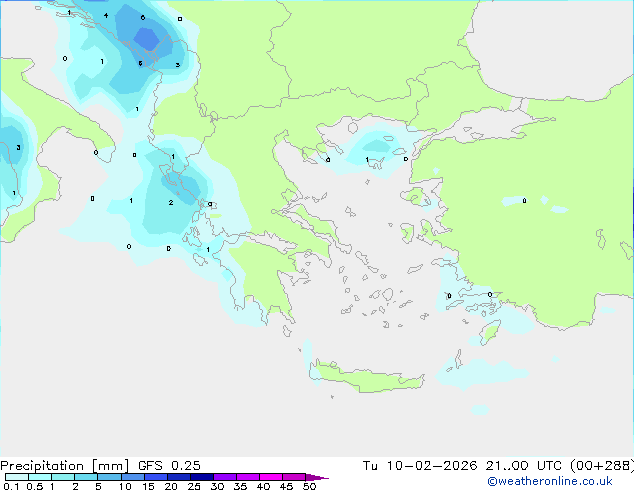
Task: Click the map value "4" over Adriatic coast
Action: tap(106, 16)
